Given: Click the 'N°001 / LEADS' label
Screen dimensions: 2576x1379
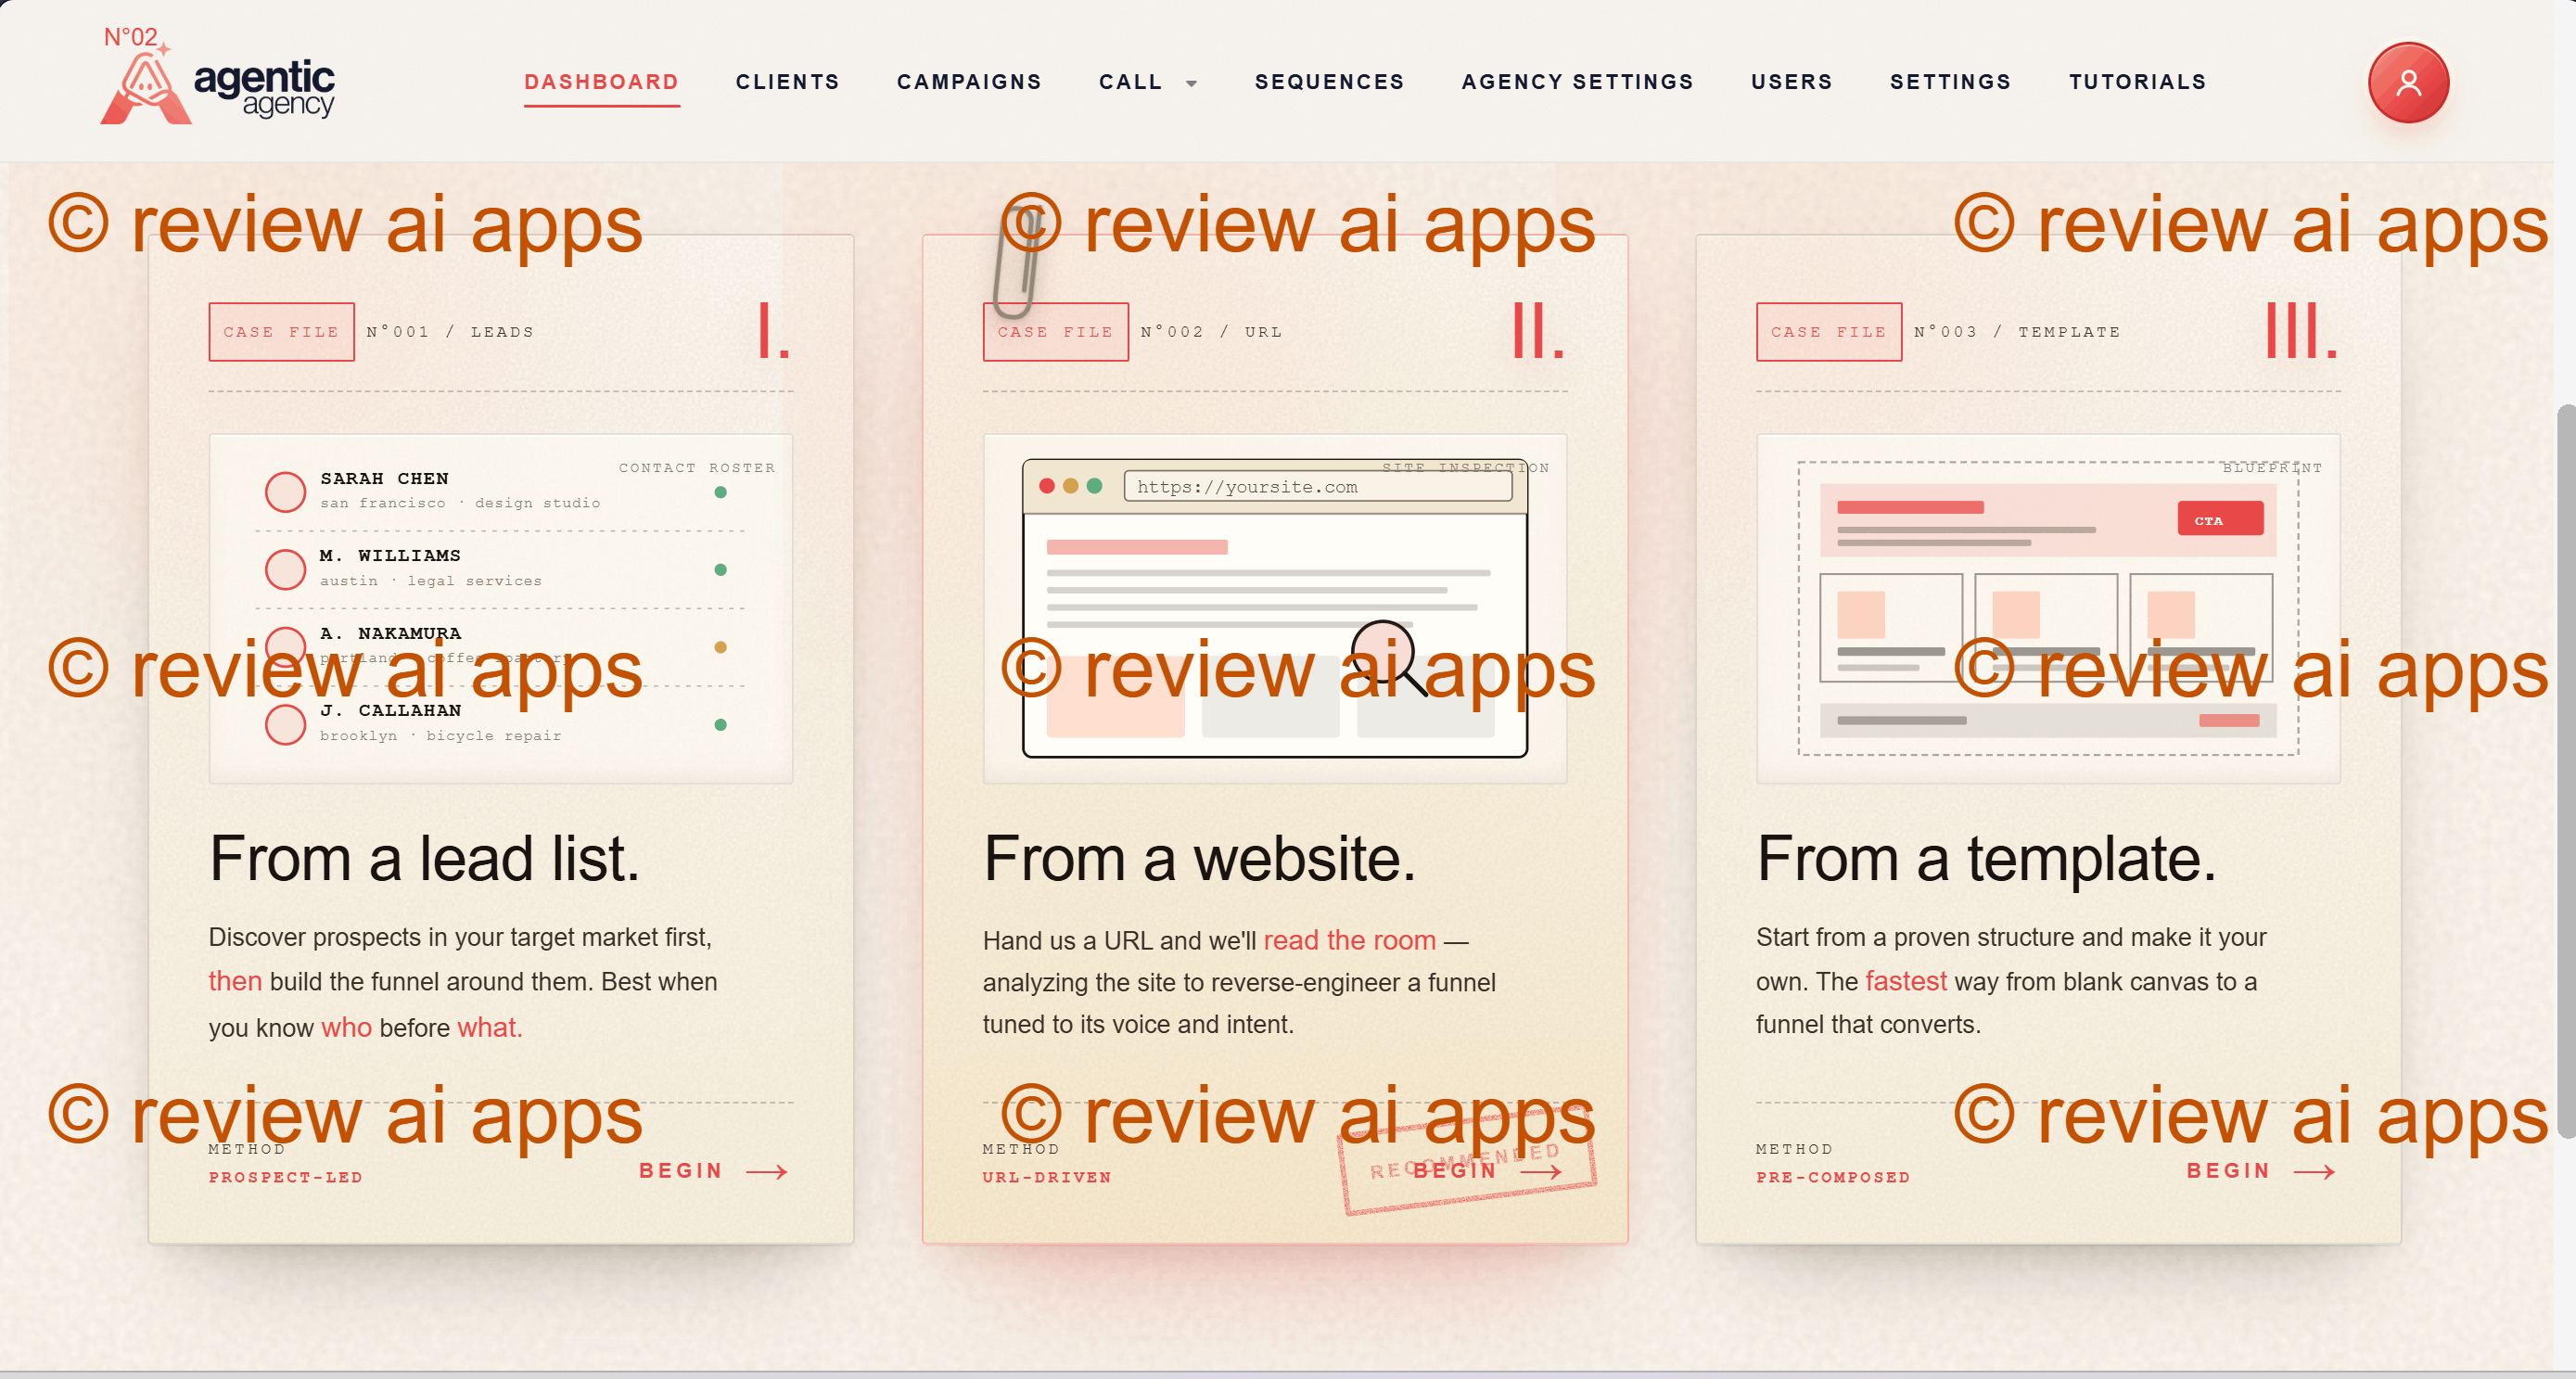Looking at the screenshot, I should coord(450,332).
